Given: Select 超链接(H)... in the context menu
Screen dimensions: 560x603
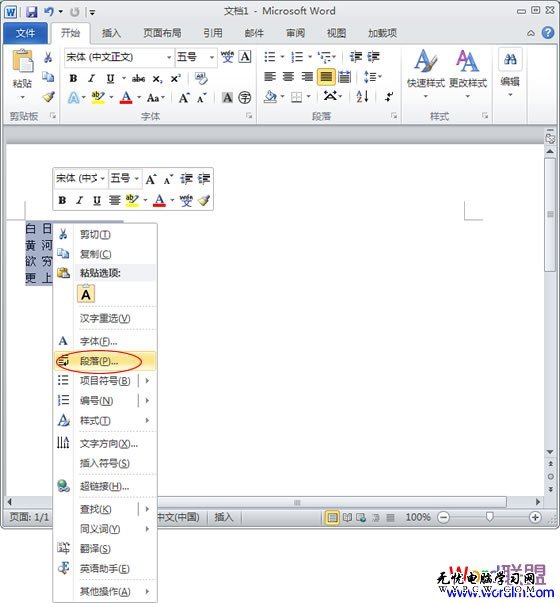Looking at the screenshot, I should pyautogui.click(x=105, y=486).
